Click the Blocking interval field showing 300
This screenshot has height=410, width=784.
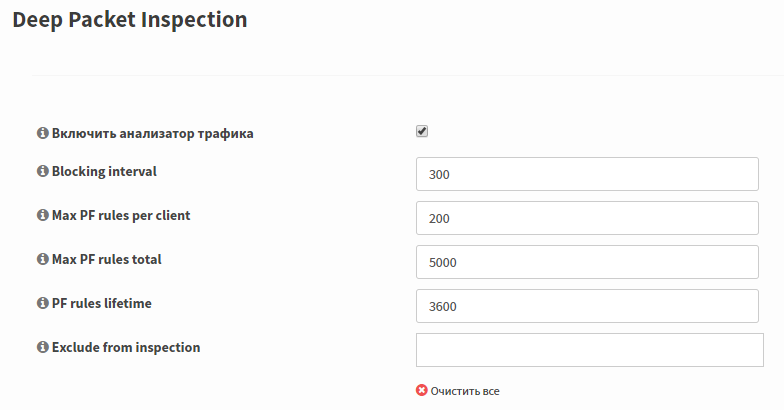point(587,174)
